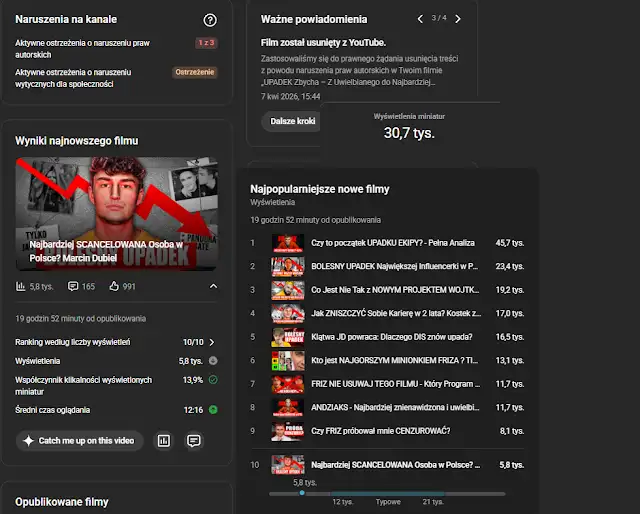This screenshot has height=514, width=640.
Task: Click the sparkle icon on Catch me up
Action: 28,441
